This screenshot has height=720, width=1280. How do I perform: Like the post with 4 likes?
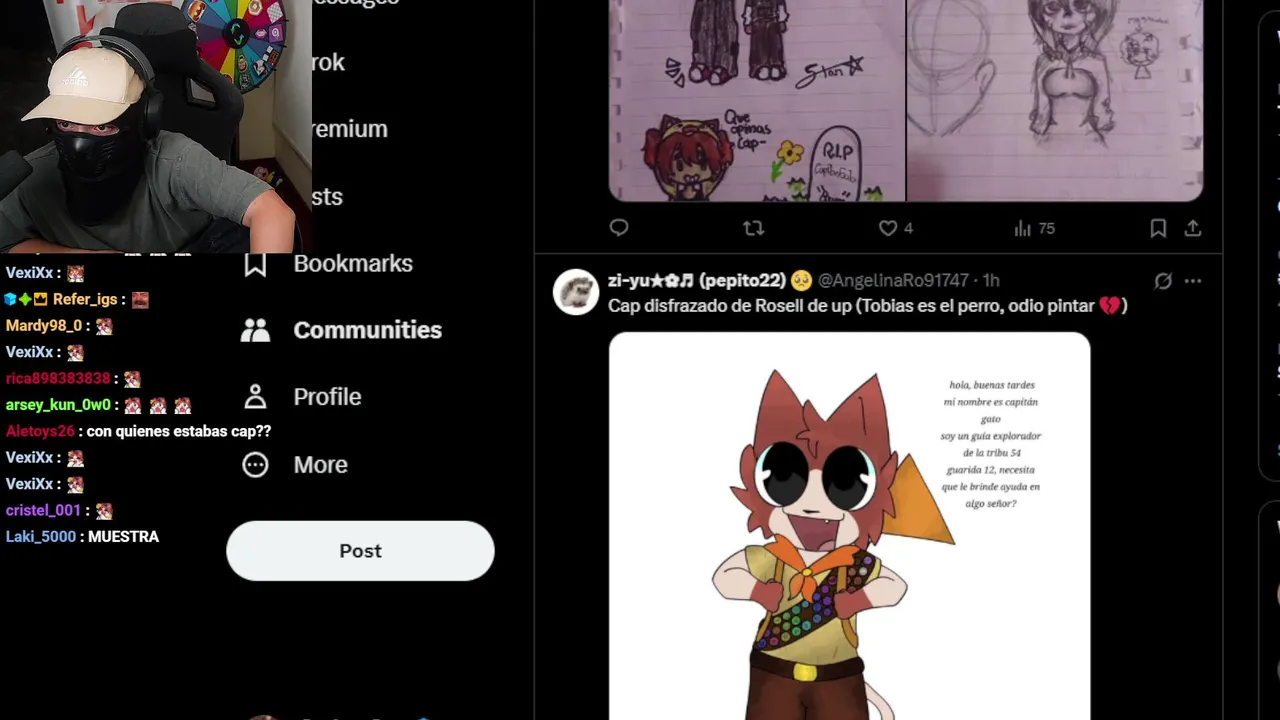tap(896, 228)
